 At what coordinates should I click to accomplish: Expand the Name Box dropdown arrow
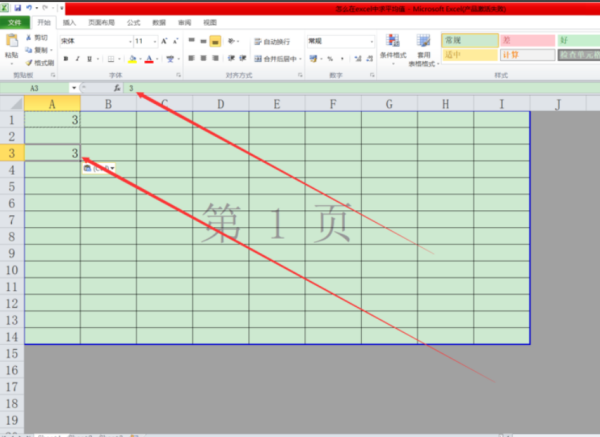[x=74, y=88]
